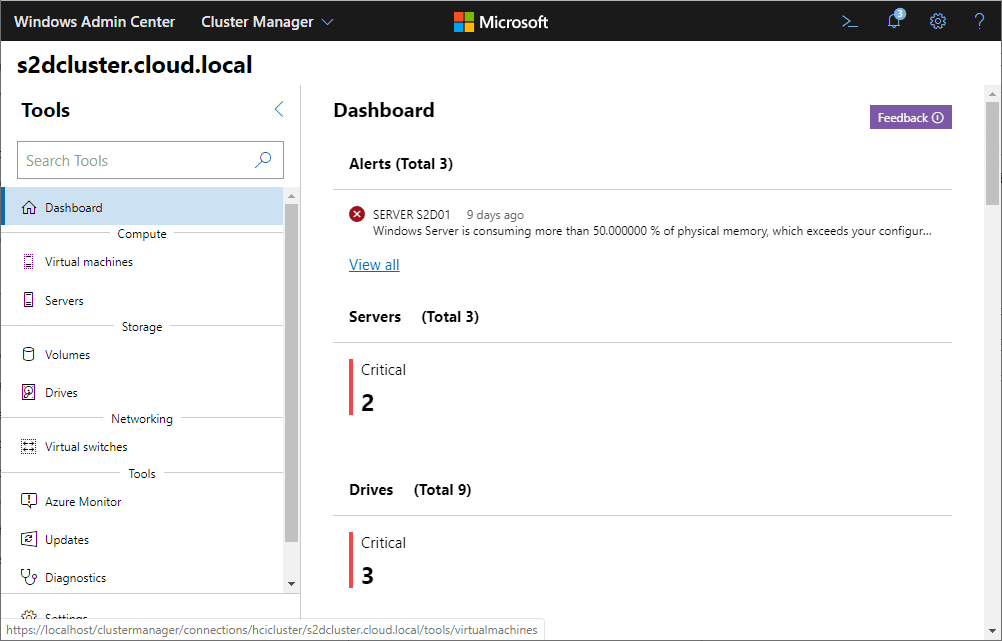Open the settings gear in the header
Screen dimensions: 1002x641
[x=937, y=21]
